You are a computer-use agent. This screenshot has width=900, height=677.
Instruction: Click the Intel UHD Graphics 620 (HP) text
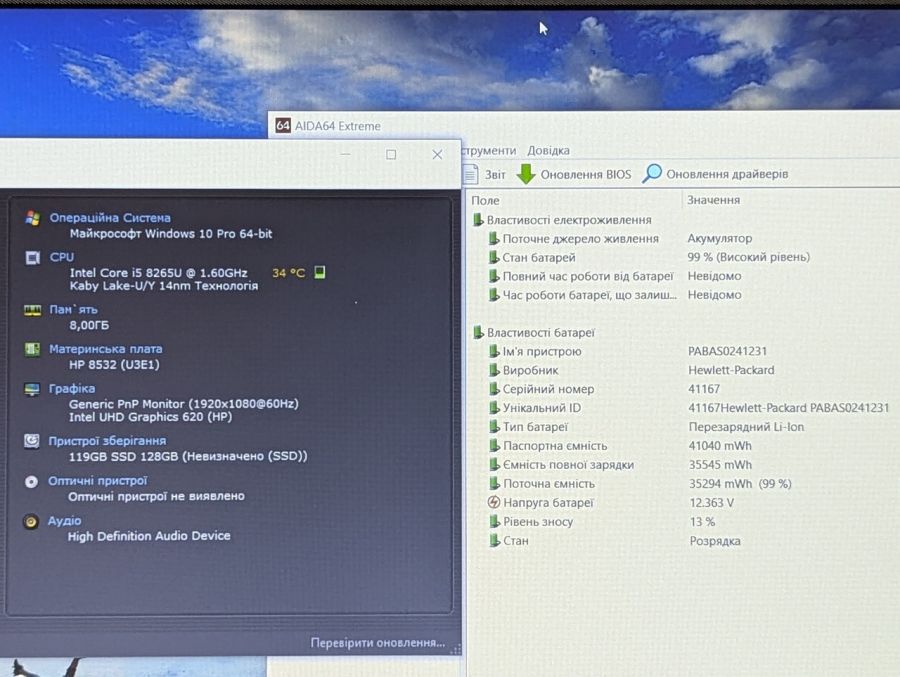pos(150,417)
